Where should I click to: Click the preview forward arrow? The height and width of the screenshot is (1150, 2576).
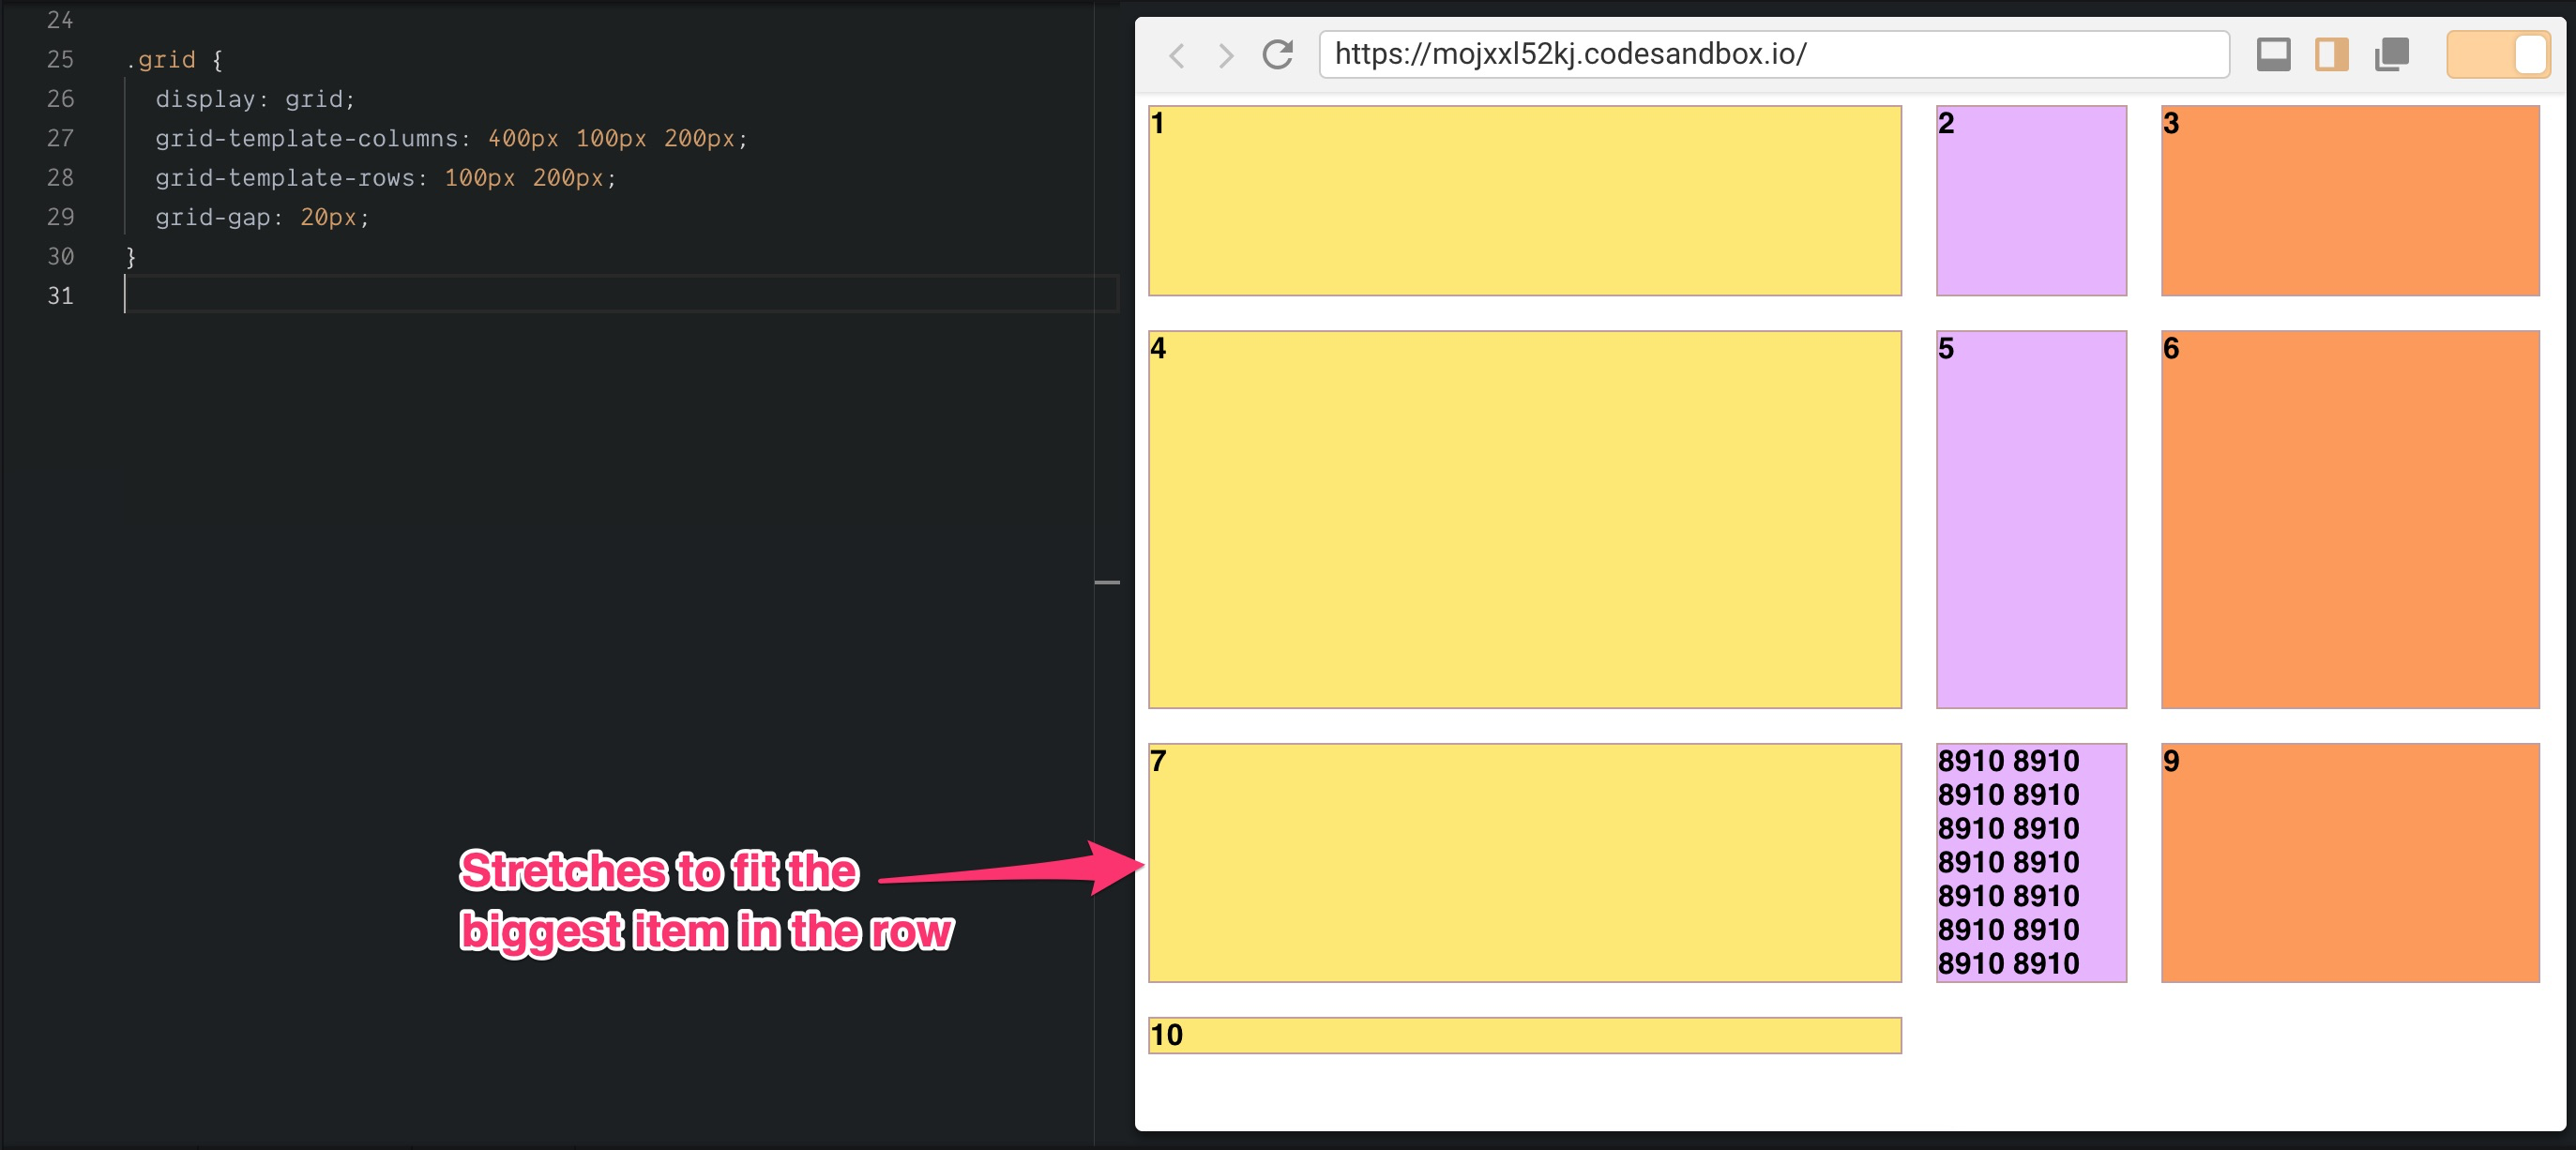(1225, 55)
